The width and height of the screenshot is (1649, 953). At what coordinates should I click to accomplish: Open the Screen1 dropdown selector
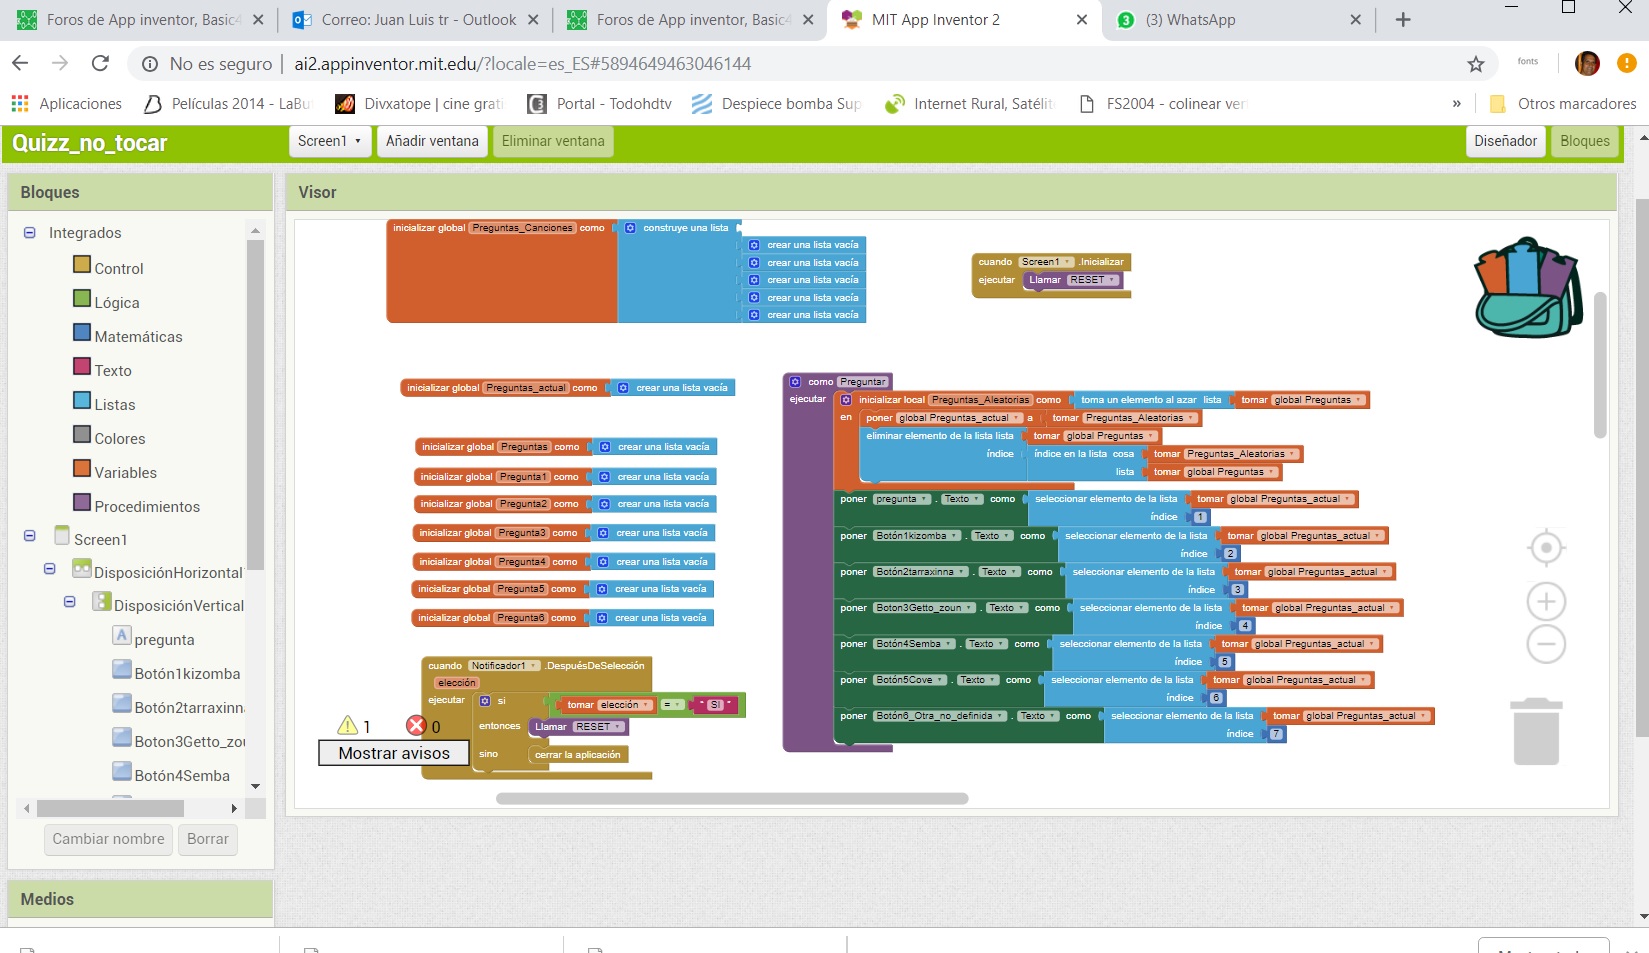329,141
